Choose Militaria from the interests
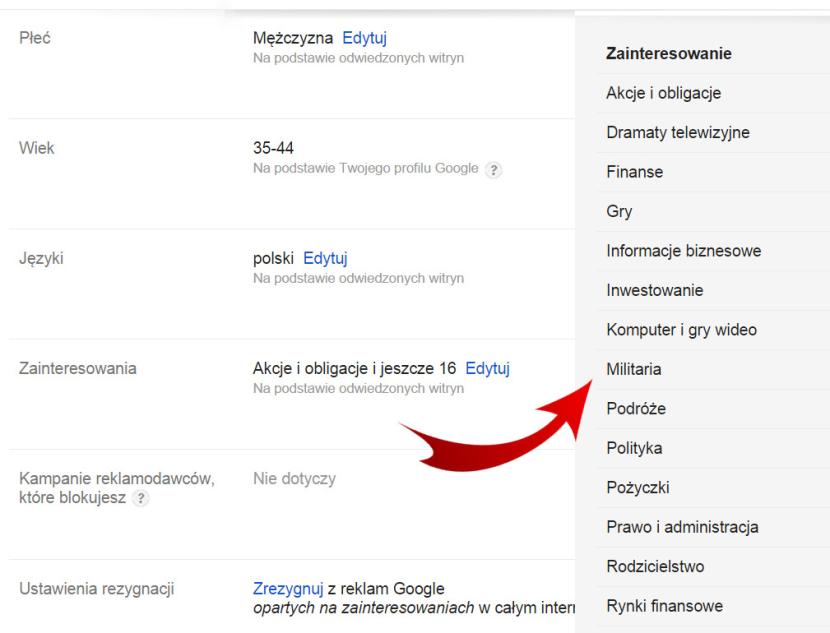The image size is (830, 633). click(633, 370)
